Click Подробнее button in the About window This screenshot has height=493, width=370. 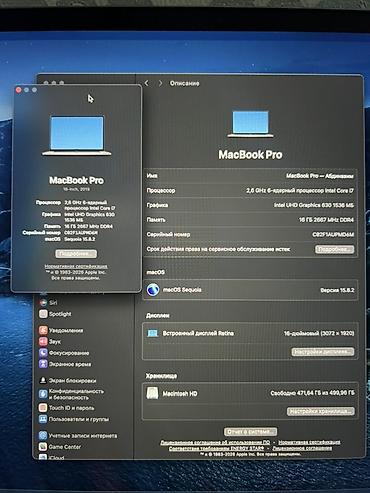pyautogui.click(x=76, y=254)
